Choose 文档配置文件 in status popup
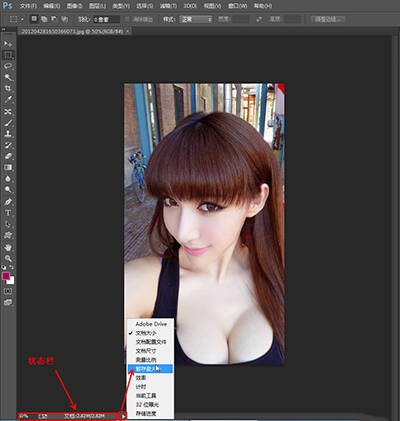Viewport: 400px width, 421px height. point(151,342)
